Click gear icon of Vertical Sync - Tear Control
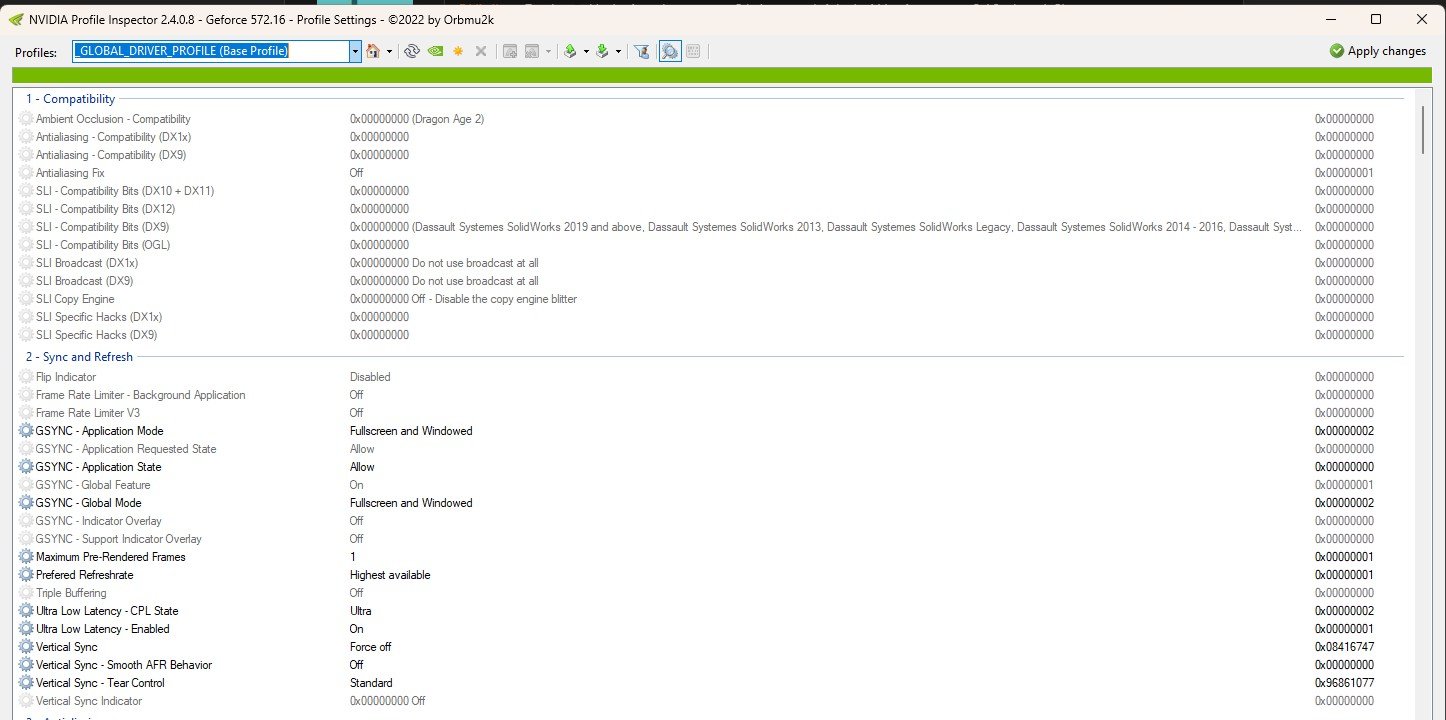1446x720 pixels. 26,683
